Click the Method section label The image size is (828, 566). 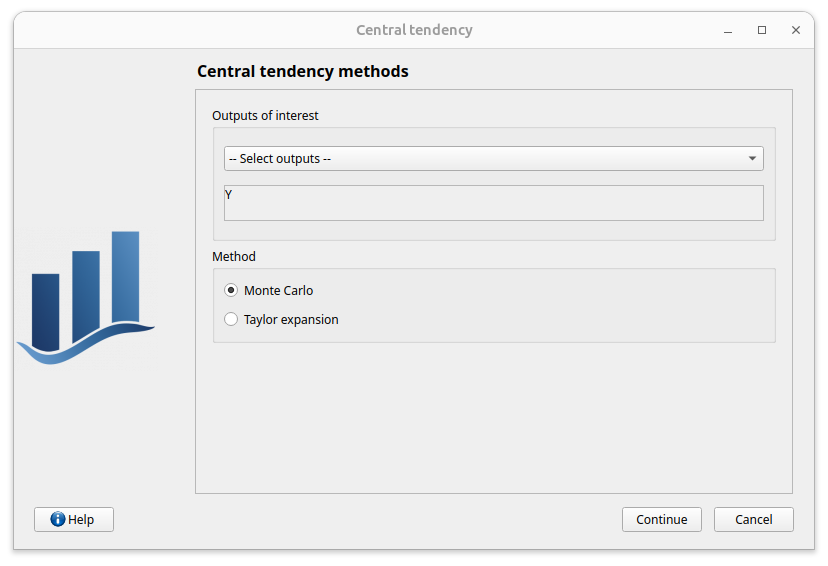click(233, 257)
